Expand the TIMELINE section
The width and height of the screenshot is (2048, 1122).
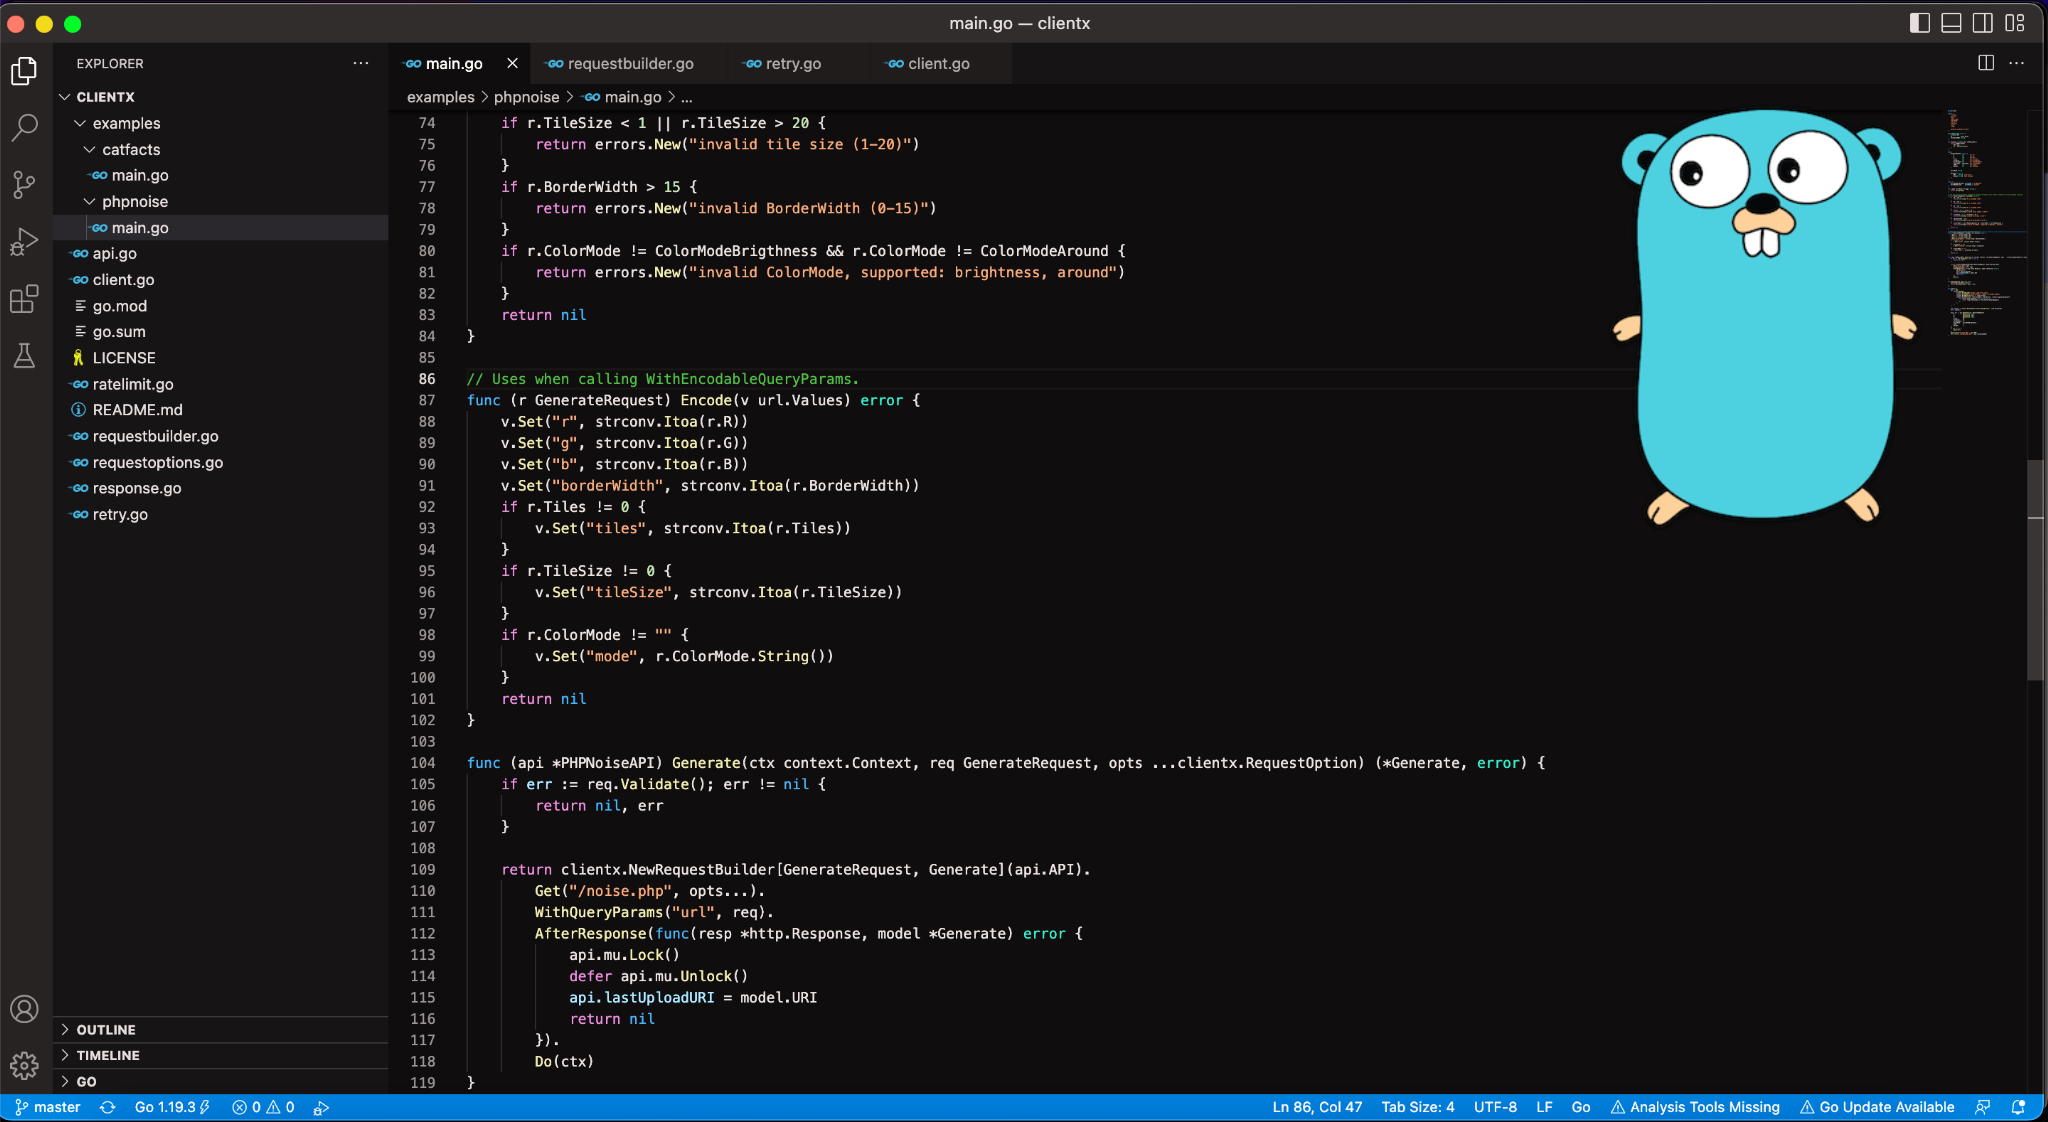pyautogui.click(x=107, y=1055)
